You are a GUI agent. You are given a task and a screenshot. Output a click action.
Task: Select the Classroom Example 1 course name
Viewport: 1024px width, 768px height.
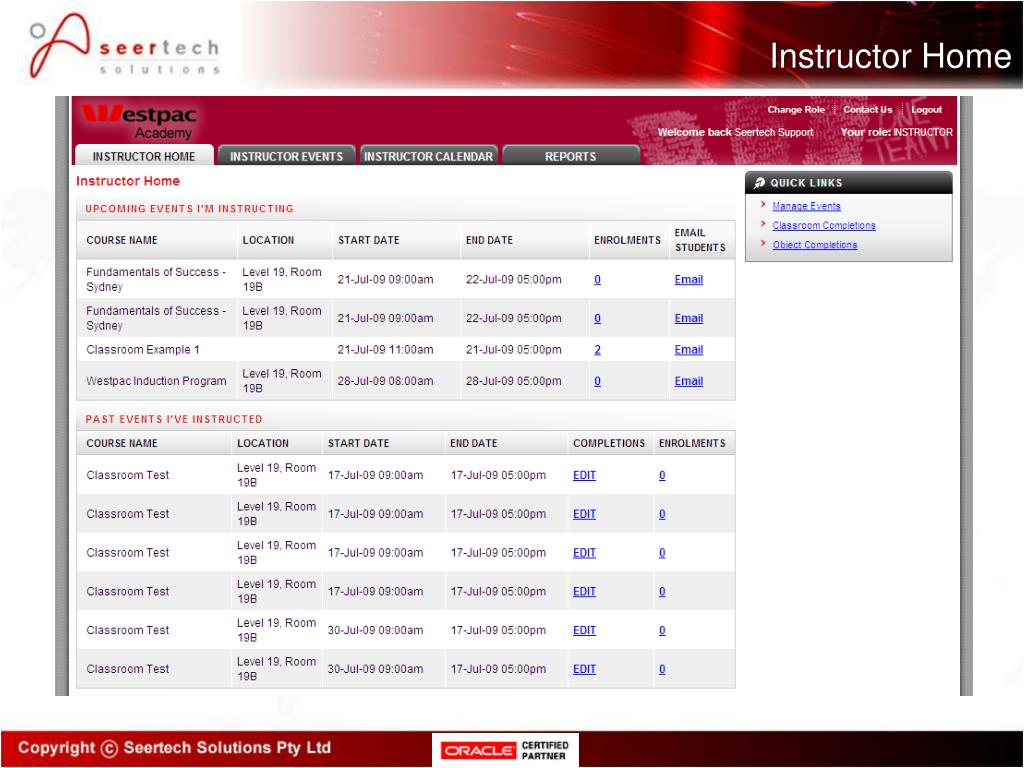pyautogui.click(x=143, y=349)
